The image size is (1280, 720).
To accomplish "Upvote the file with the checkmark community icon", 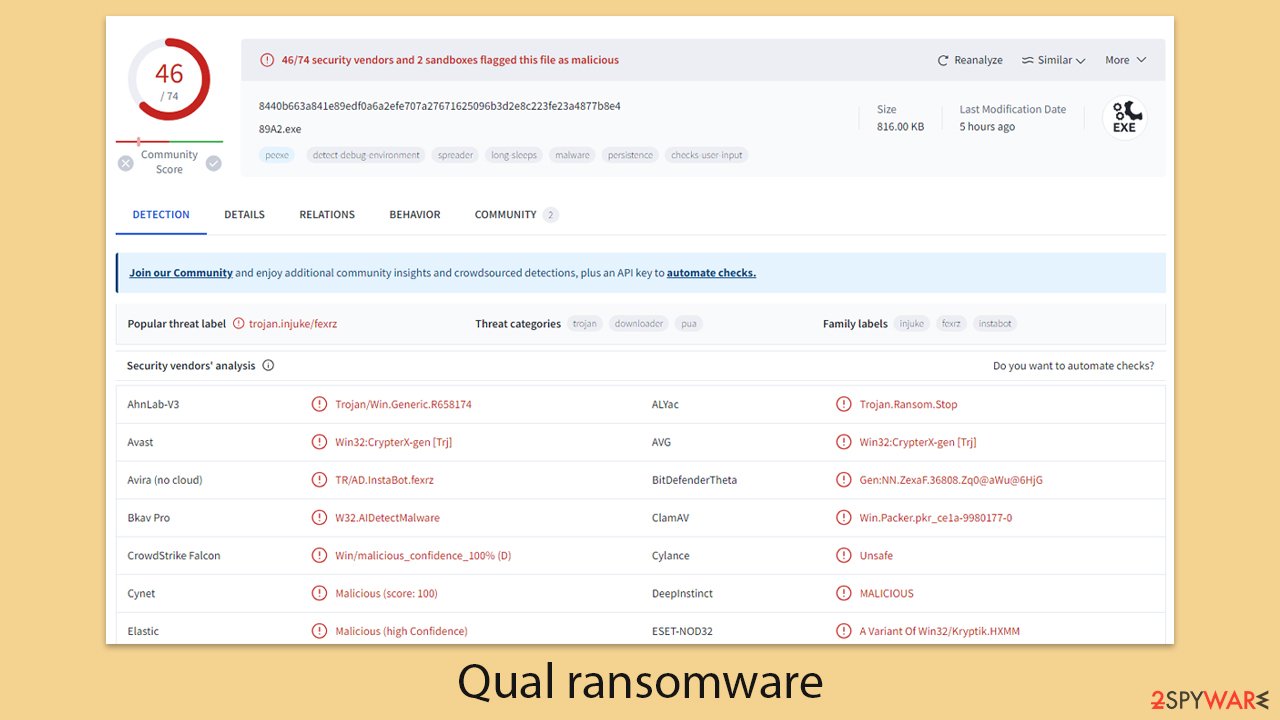I will pos(213,162).
